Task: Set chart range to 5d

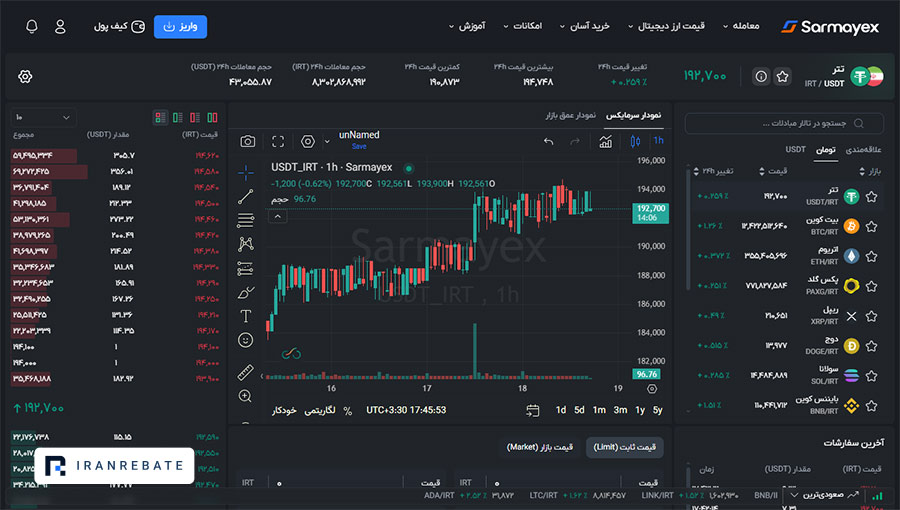Action: 579,410
